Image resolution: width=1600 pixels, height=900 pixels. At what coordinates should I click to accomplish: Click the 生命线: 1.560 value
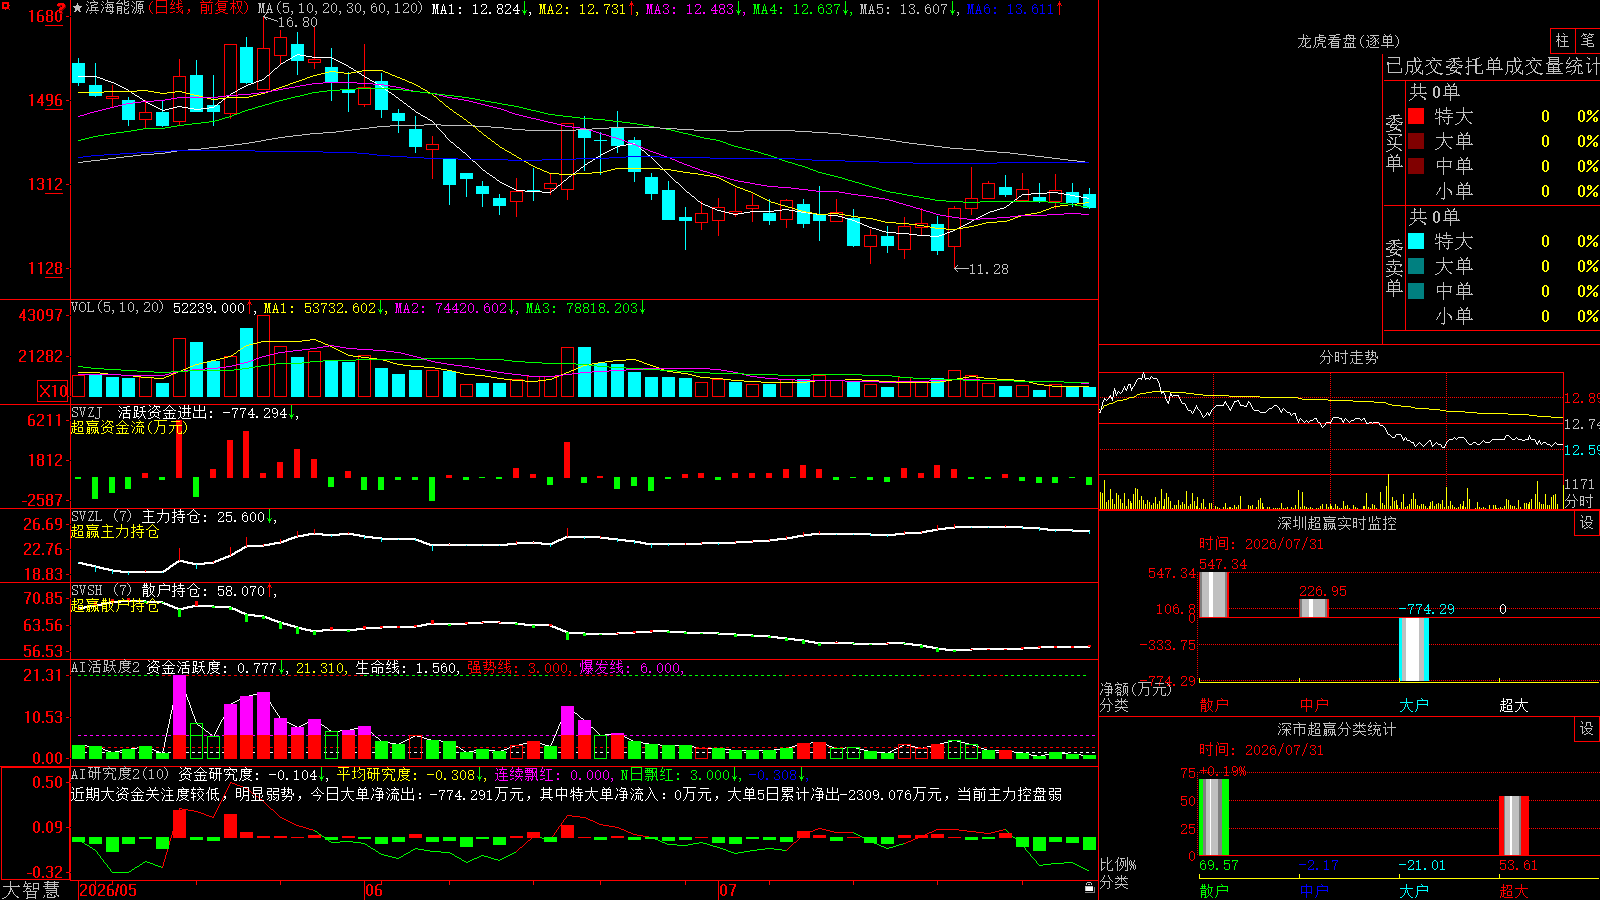(x=407, y=668)
